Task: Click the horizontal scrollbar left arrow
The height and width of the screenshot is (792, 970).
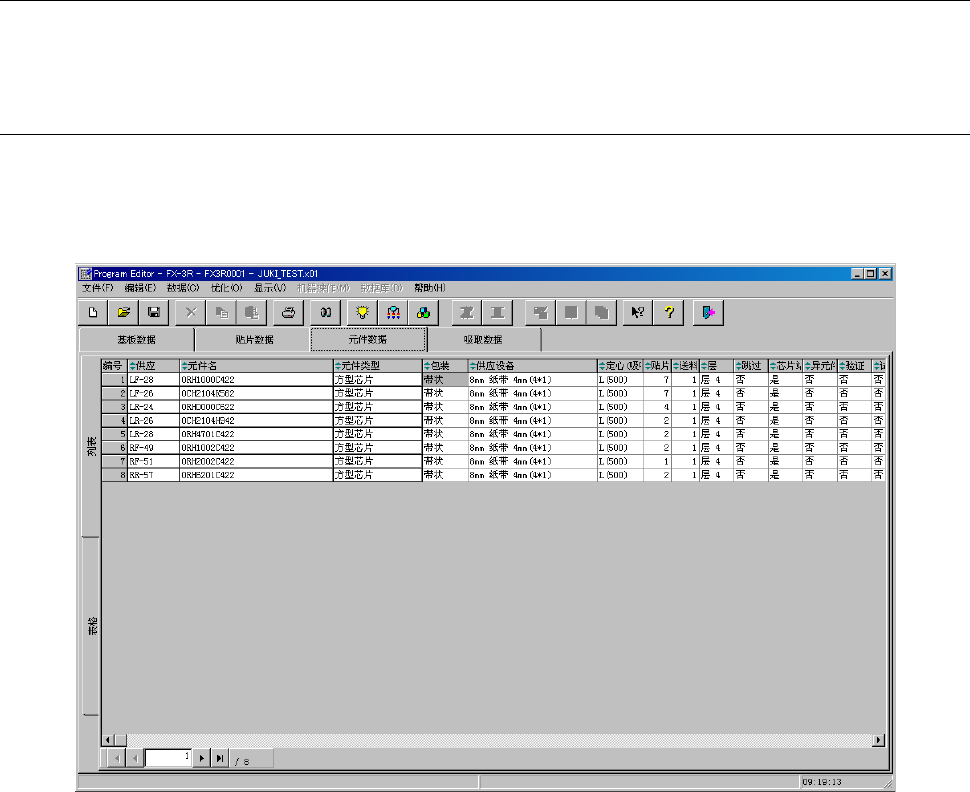Action: point(108,740)
